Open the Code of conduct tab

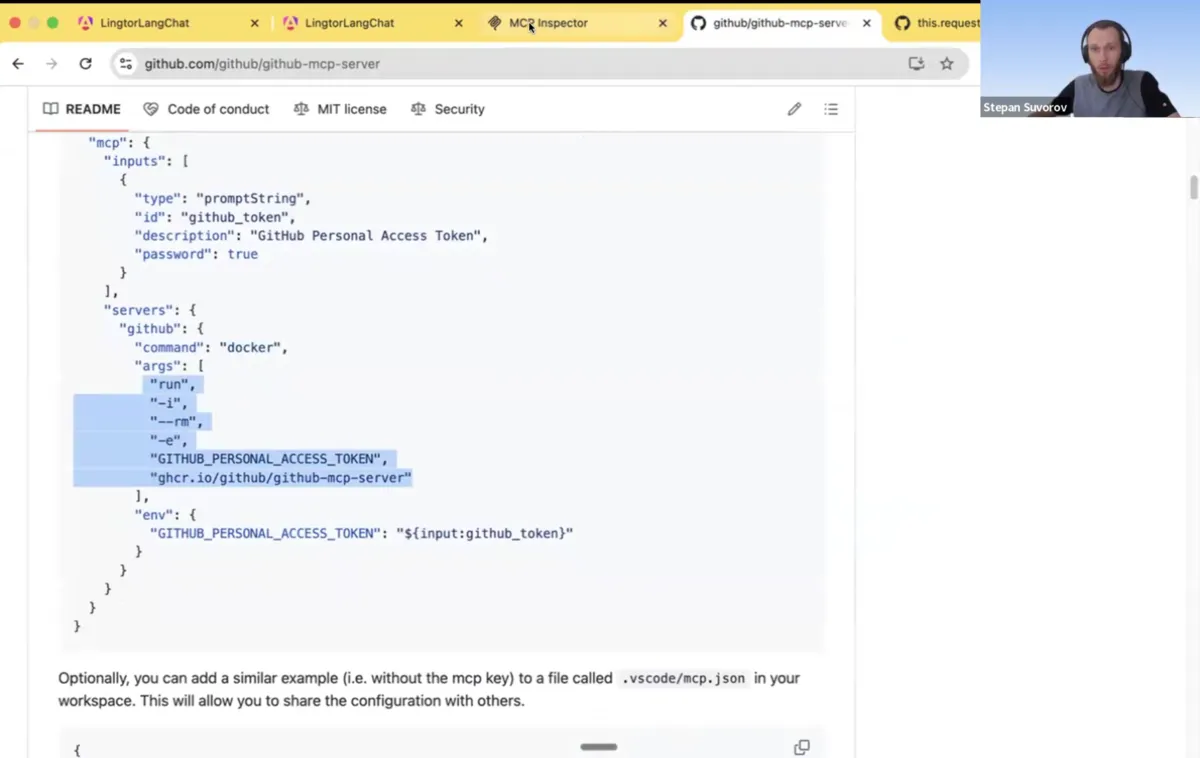click(206, 109)
